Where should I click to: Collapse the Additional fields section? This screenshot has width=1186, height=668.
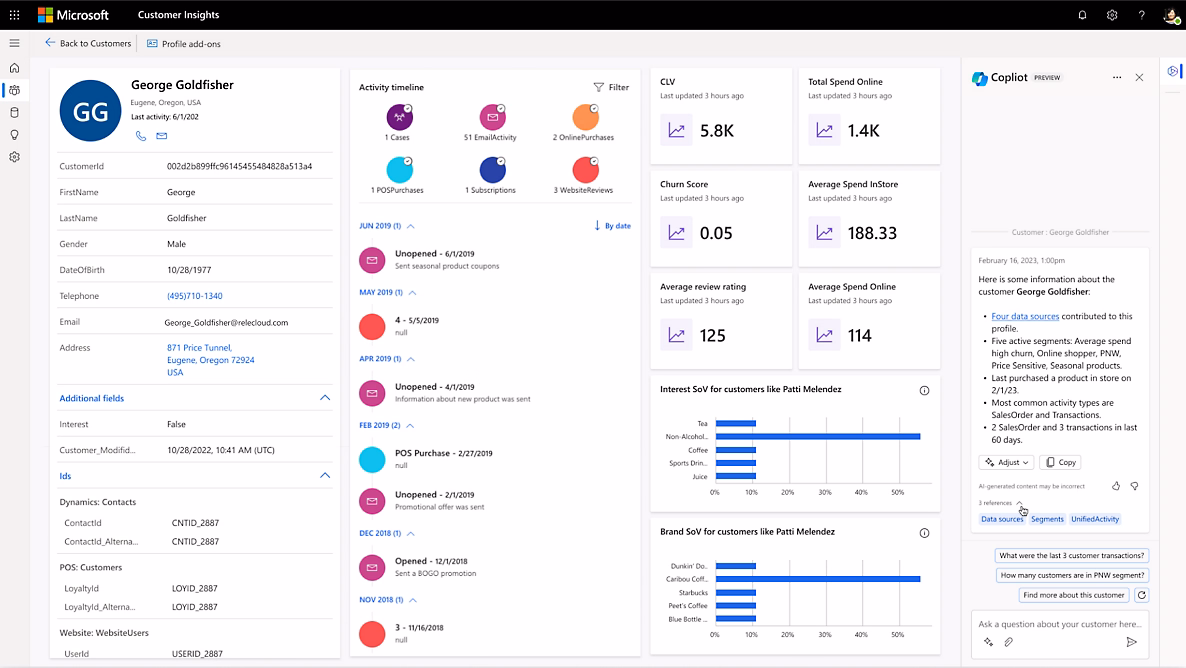click(x=324, y=397)
